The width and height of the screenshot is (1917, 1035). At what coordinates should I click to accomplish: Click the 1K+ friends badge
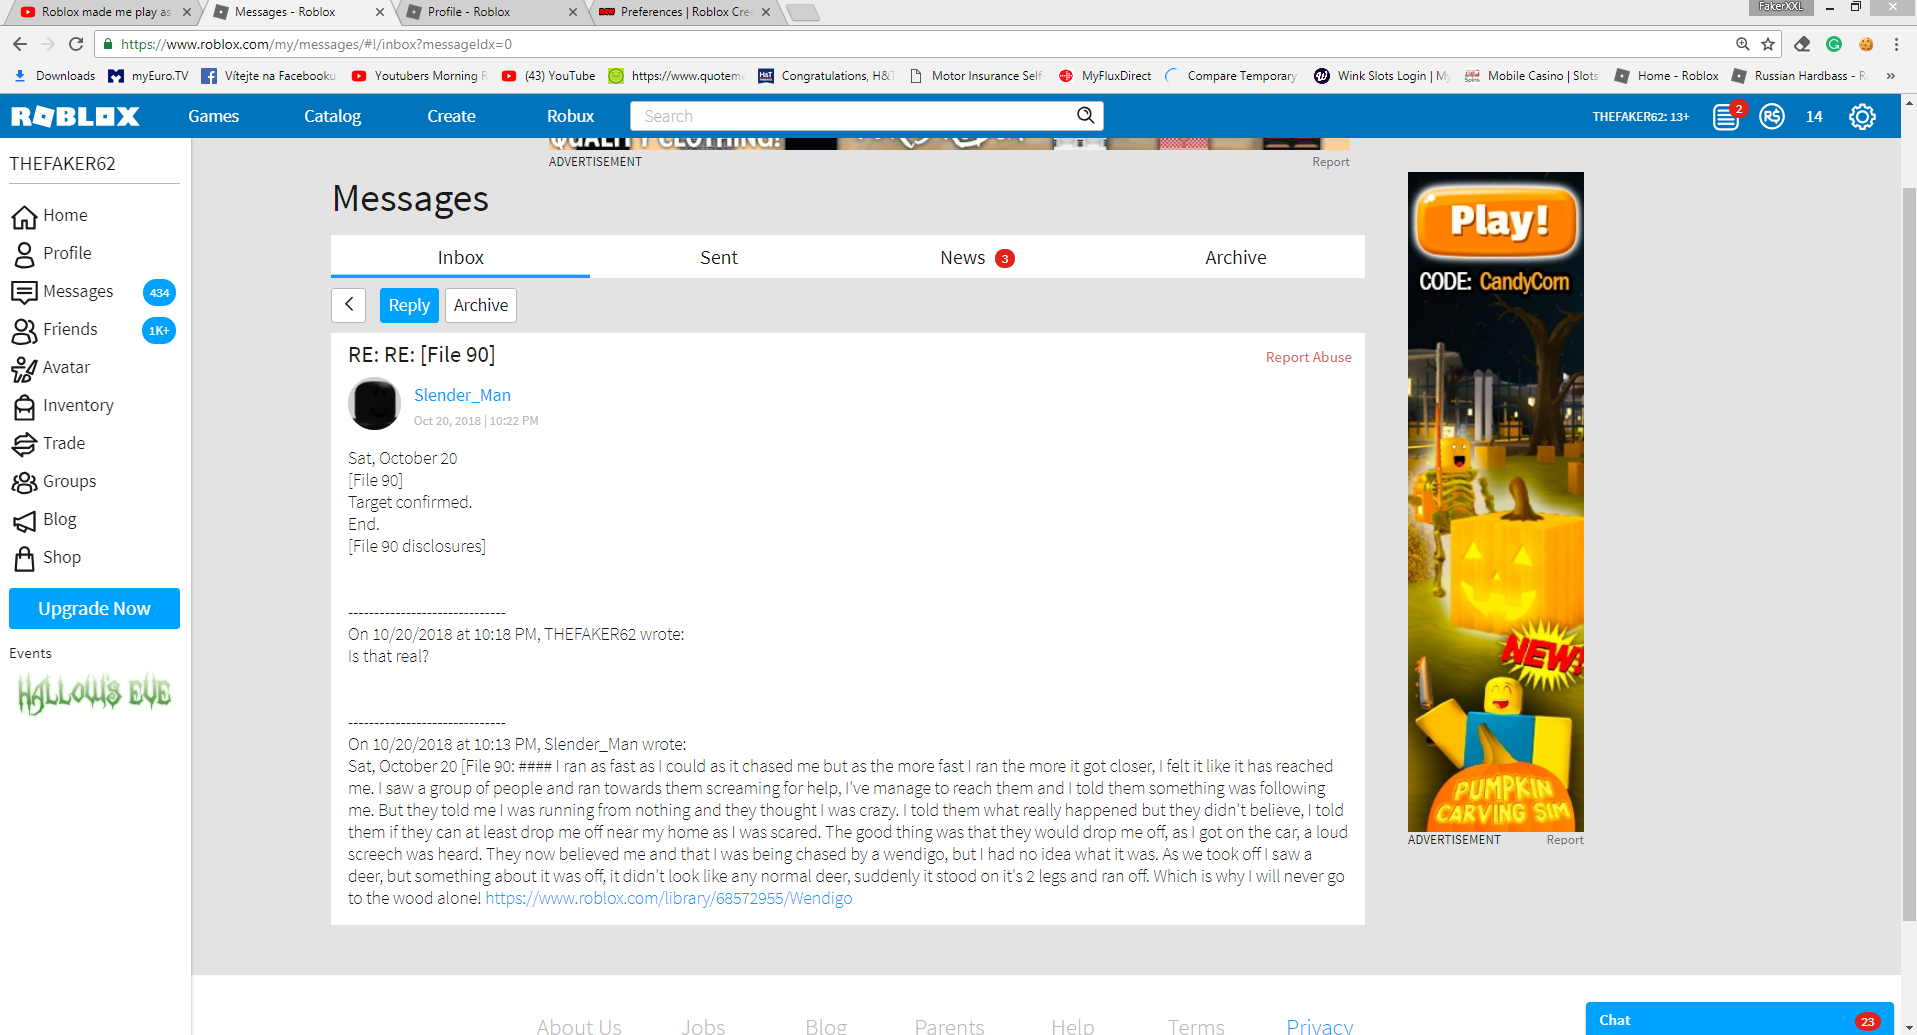point(159,331)
